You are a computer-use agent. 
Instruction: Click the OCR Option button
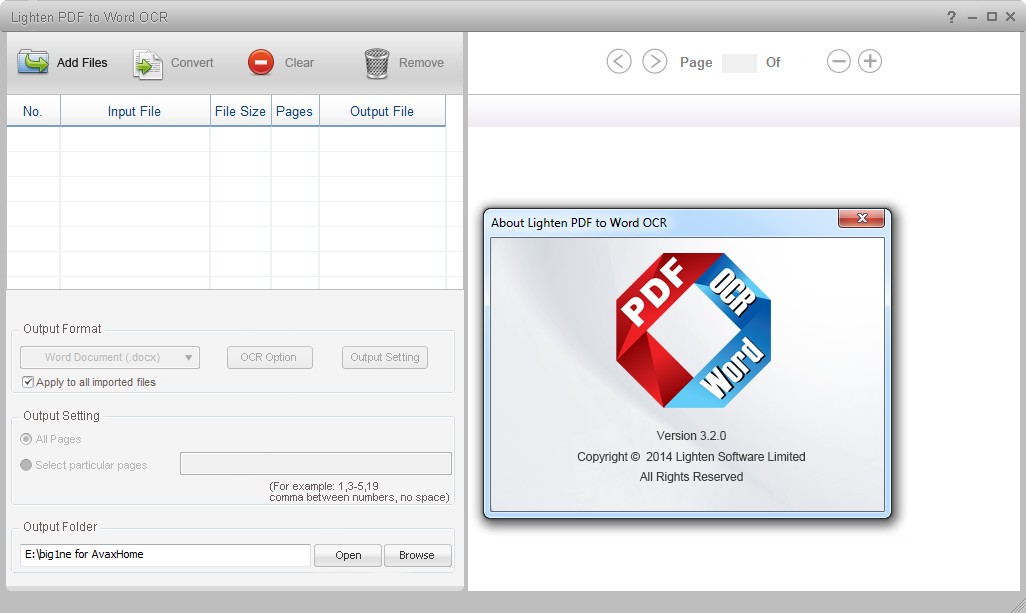tap(270, 357)
